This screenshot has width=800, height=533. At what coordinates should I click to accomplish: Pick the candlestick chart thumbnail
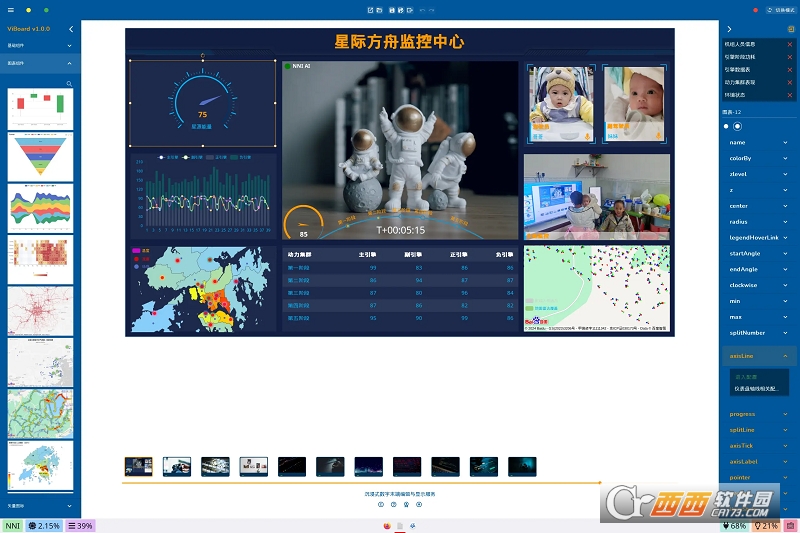[x=40, y=108]
